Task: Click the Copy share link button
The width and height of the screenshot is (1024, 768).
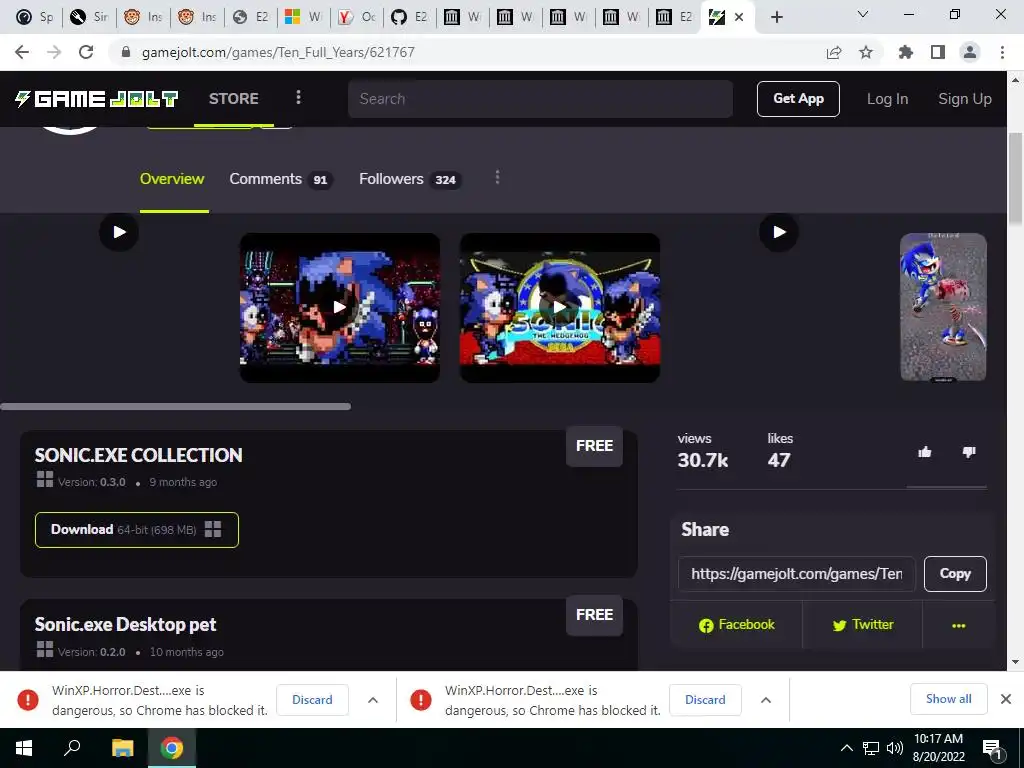Action: point(955,573)
